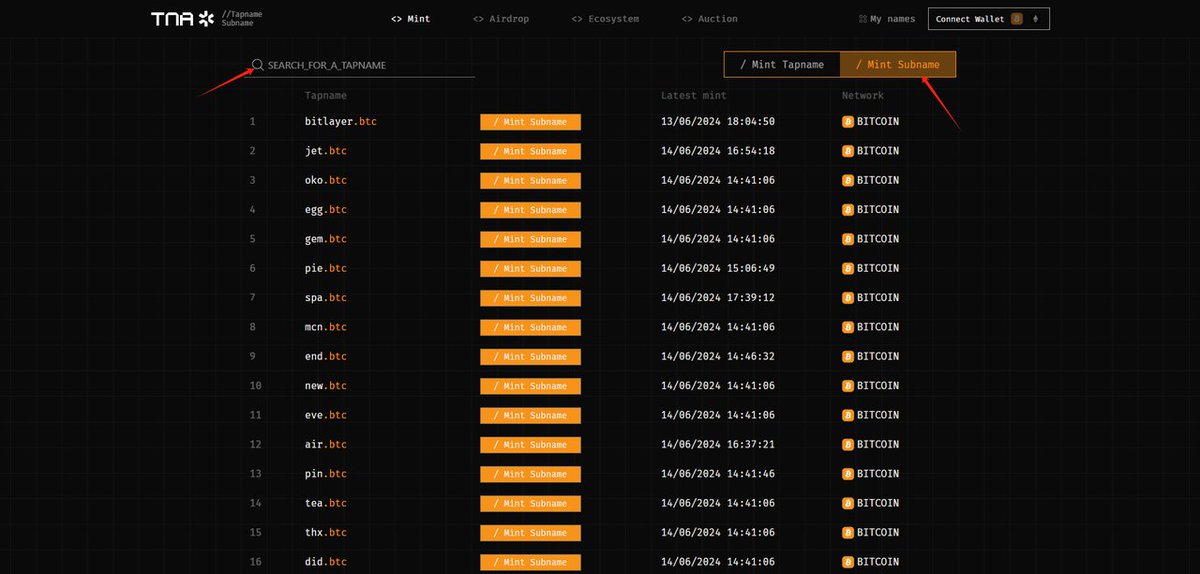Screen dimensions: 1200x574
Task: Open the My names link
Action: pyautogui.click(x=893, y=19)
